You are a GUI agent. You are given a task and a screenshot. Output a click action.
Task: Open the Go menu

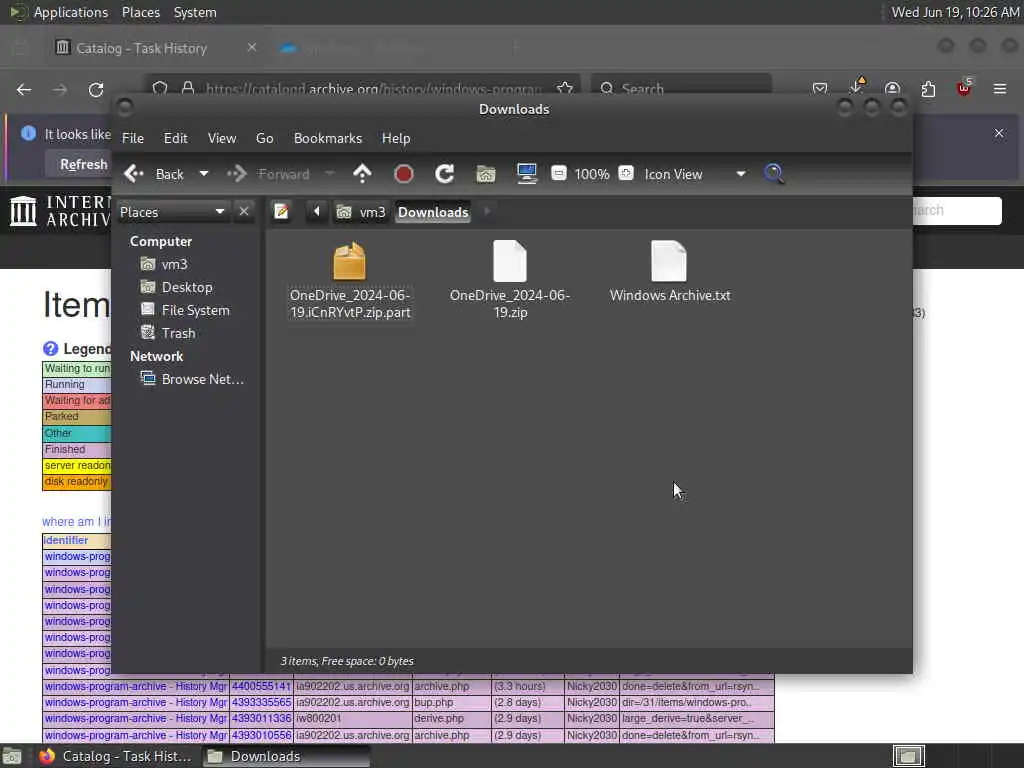[x=264, y=138]
